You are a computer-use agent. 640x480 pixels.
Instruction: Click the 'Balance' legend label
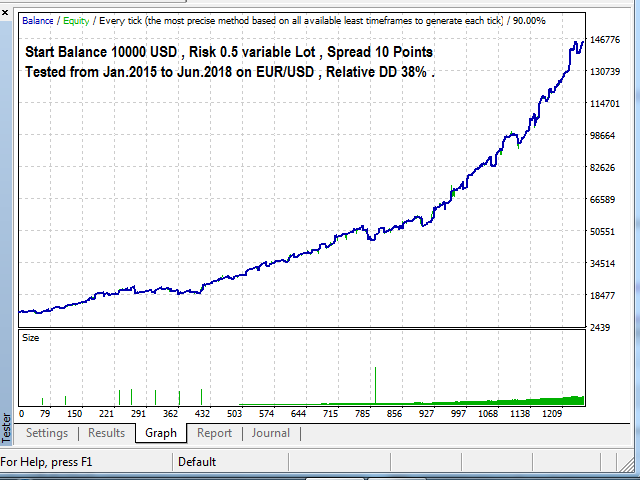point(38,21)
